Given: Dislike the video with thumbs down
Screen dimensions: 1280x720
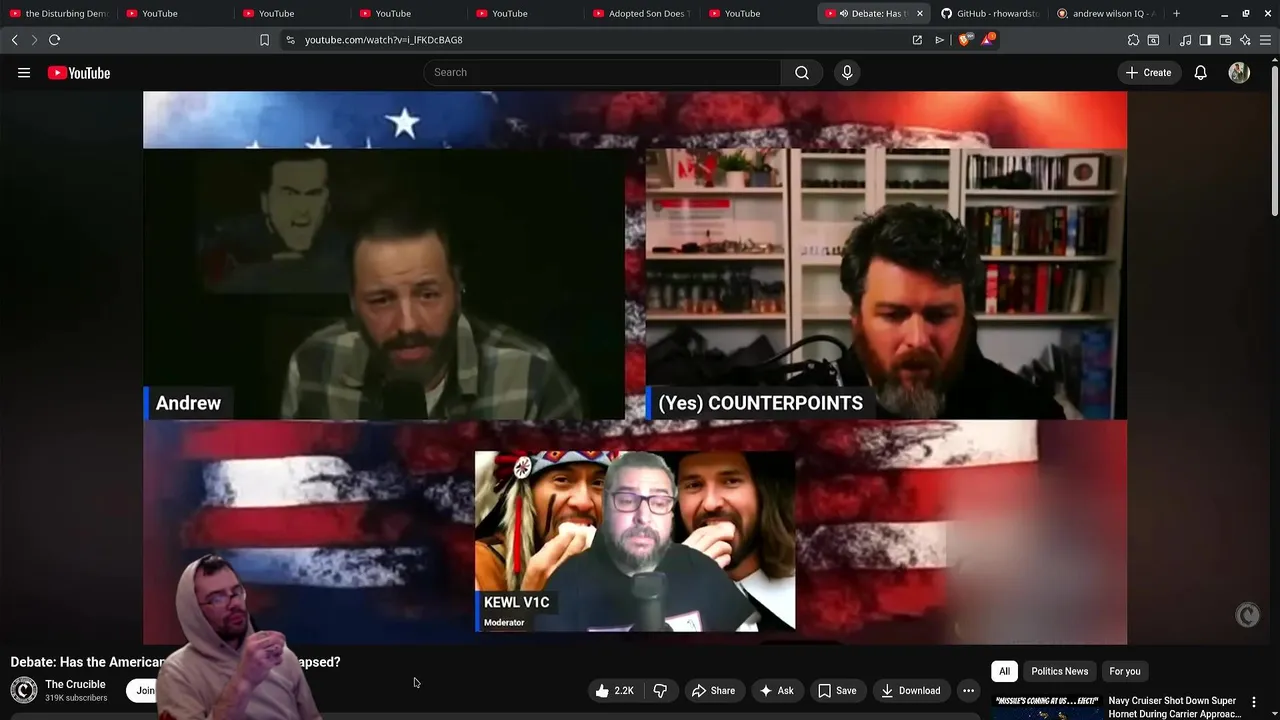Looking at the screenshot, I should tap(660, 690).
